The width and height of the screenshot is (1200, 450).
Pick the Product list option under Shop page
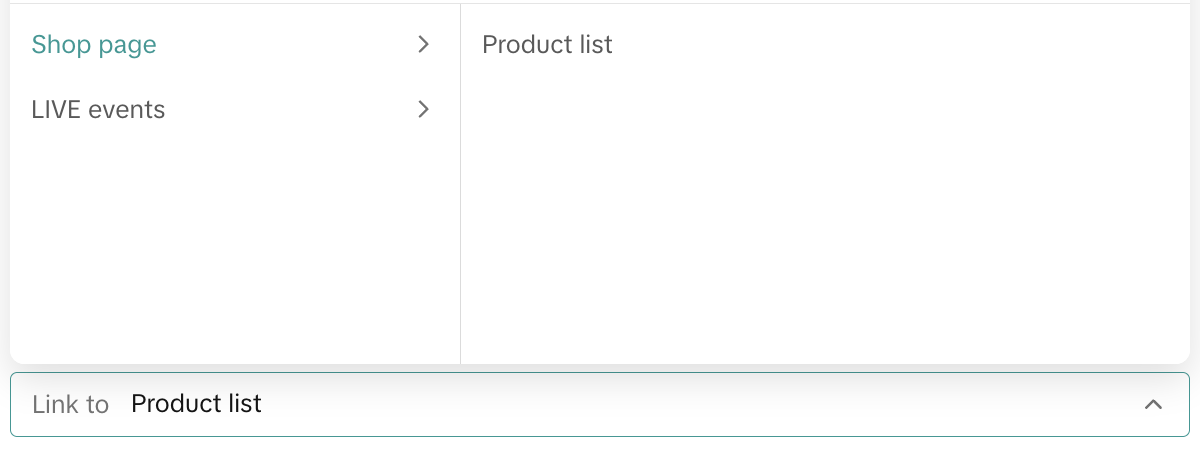[x=547, y=45]
